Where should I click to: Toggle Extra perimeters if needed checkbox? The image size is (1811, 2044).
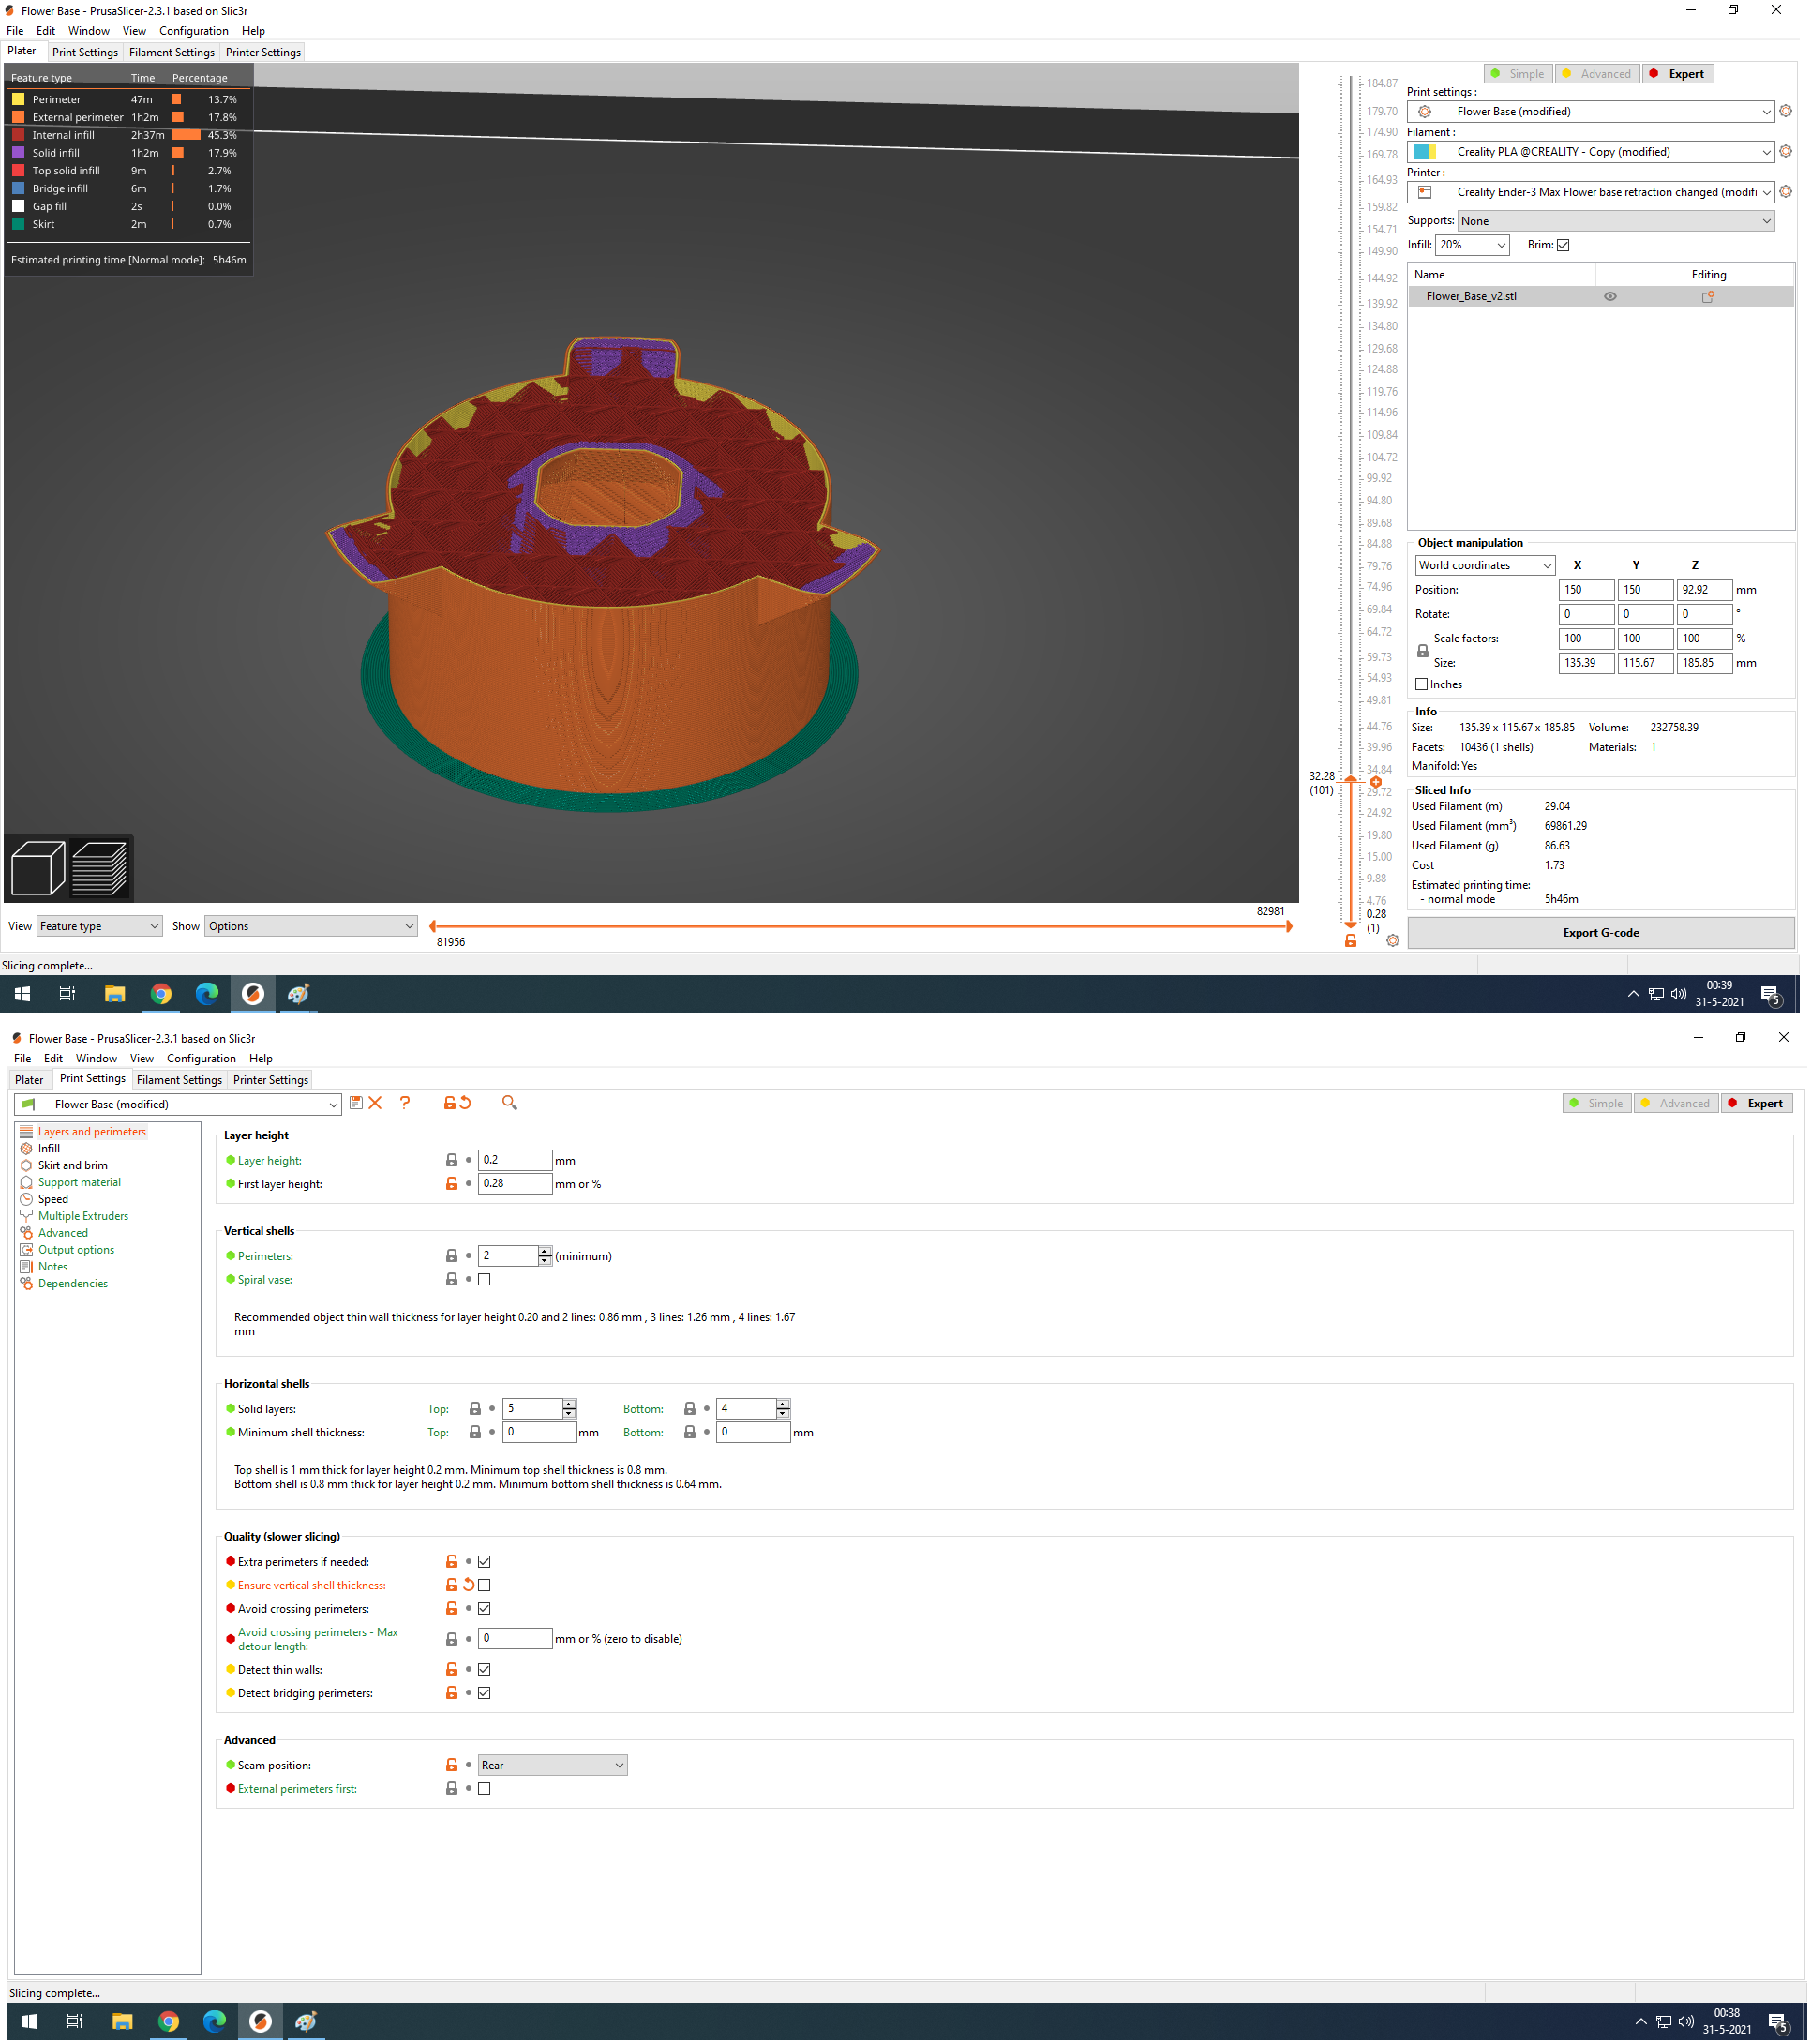click(484, 1561)
